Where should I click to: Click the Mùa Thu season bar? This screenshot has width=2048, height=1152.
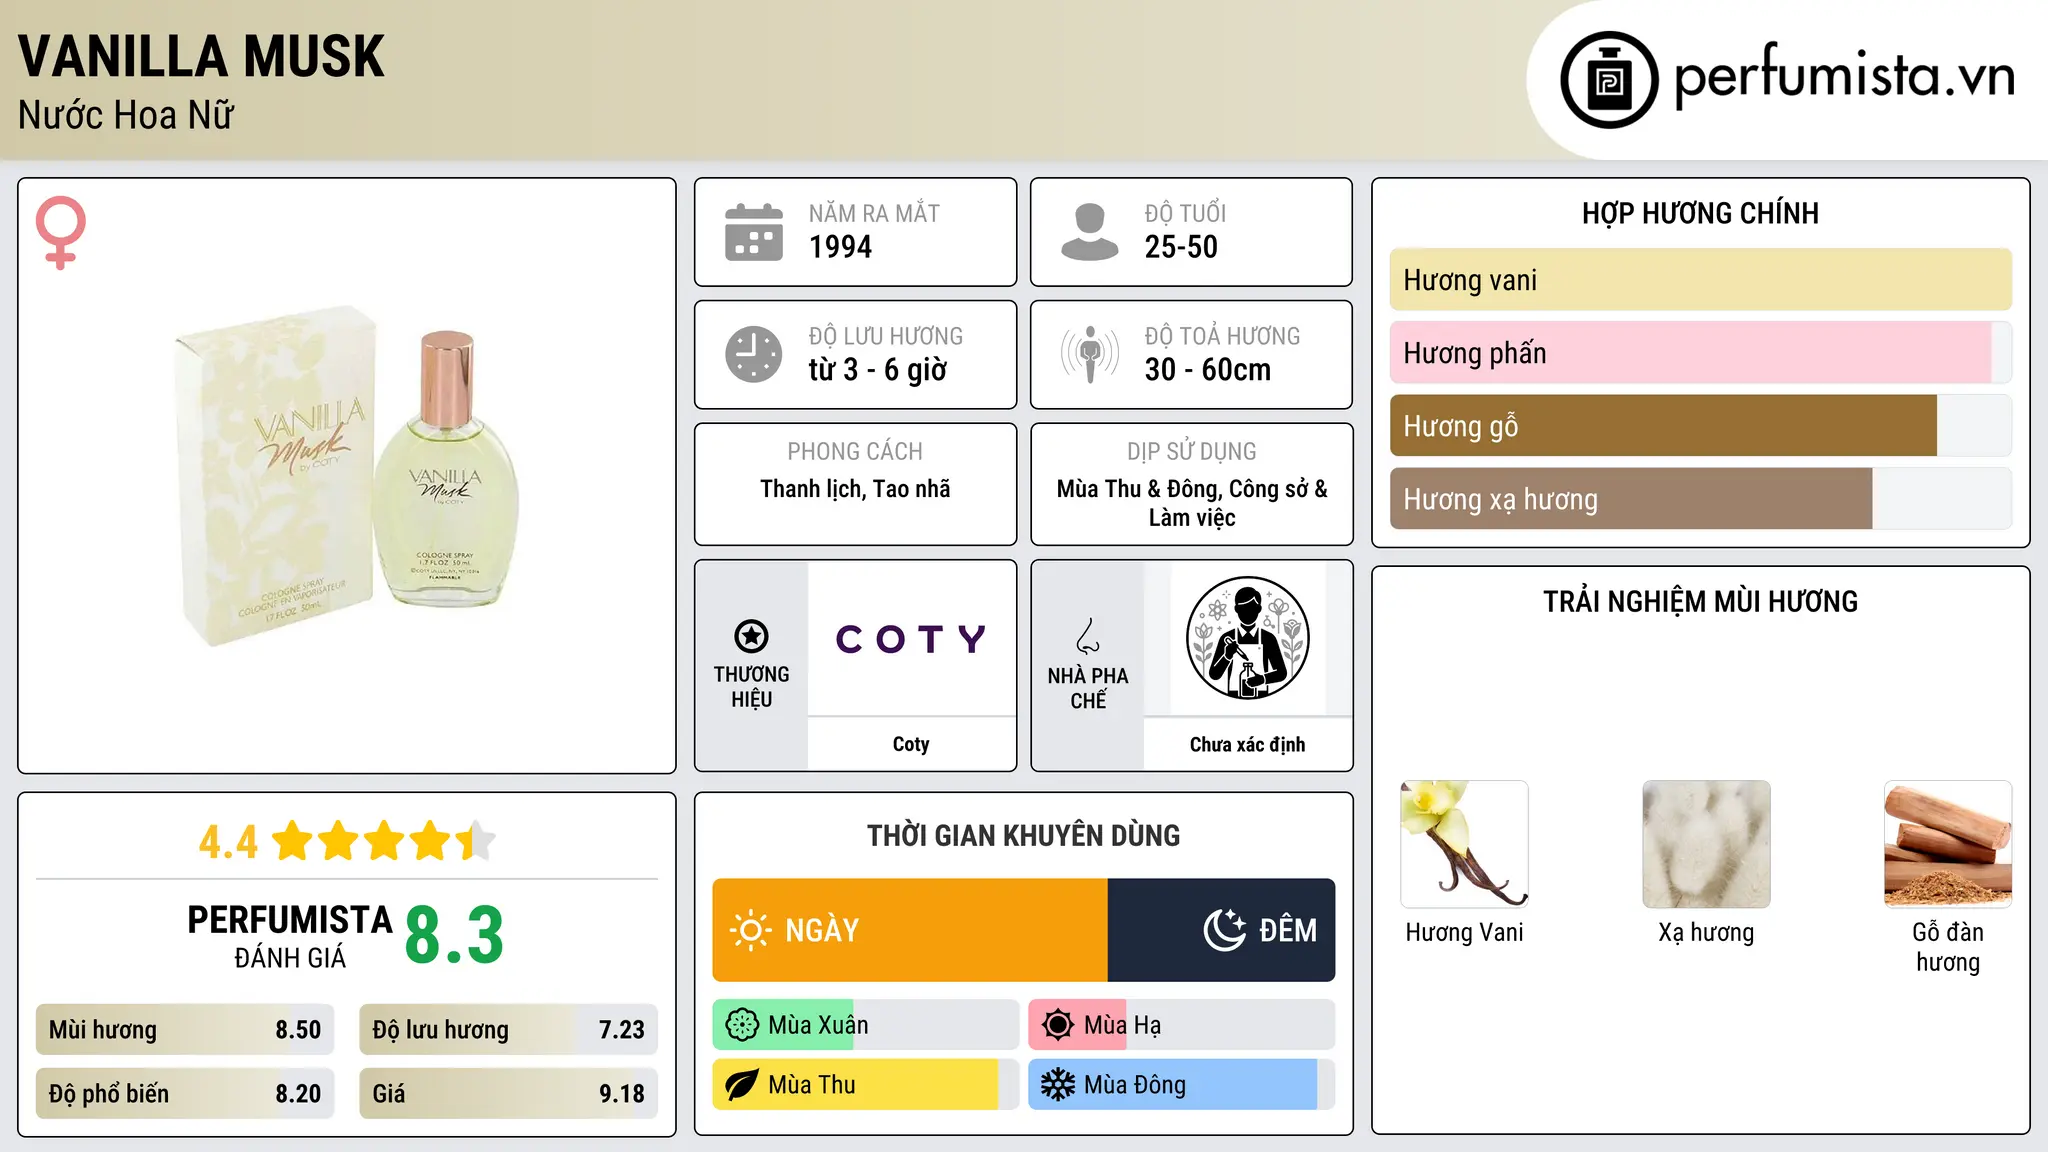coord(866,1085)
